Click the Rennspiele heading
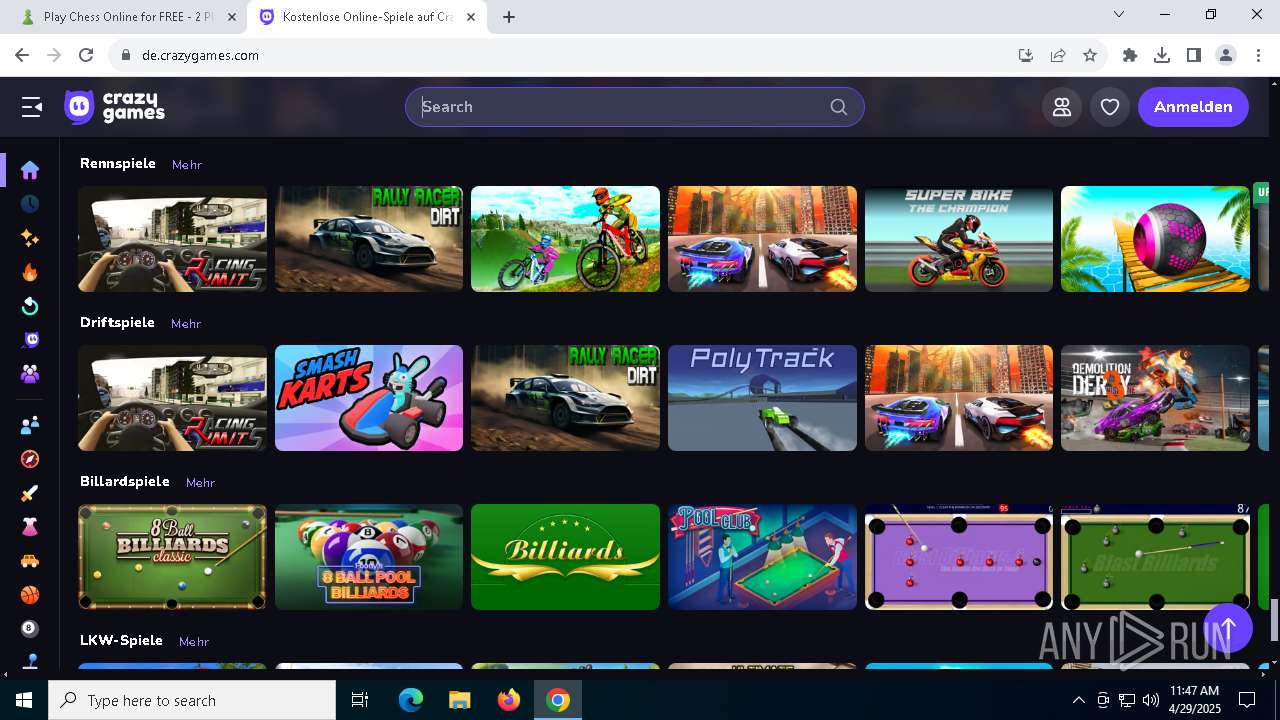This screenshot has width=1280, height=720. (118, 163)
